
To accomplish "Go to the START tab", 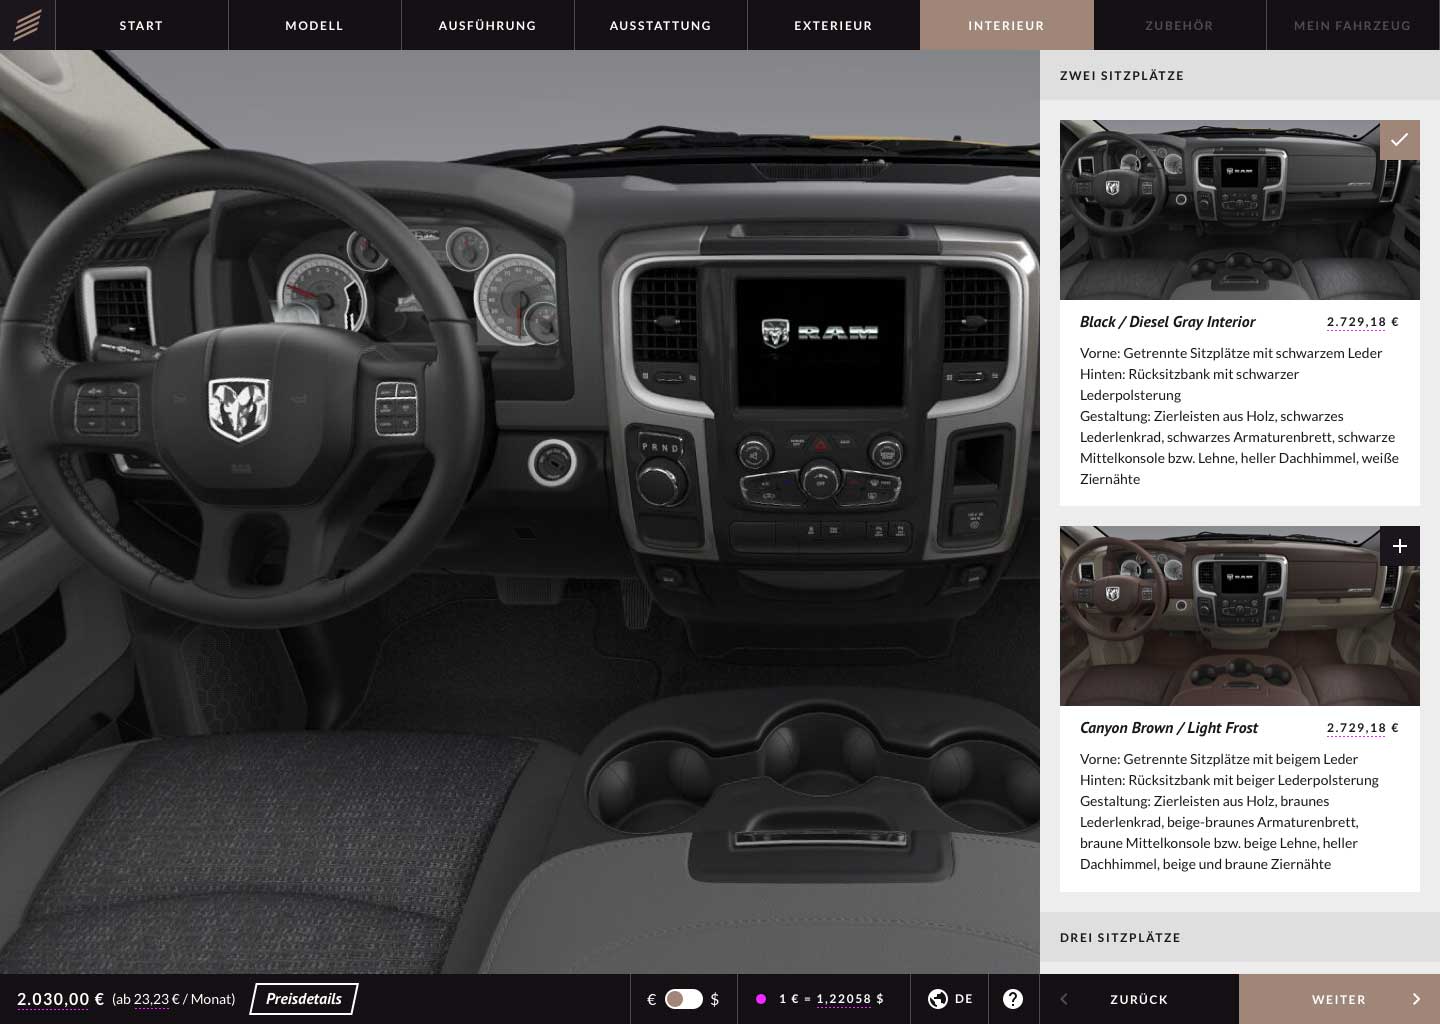I will [141, 25].
